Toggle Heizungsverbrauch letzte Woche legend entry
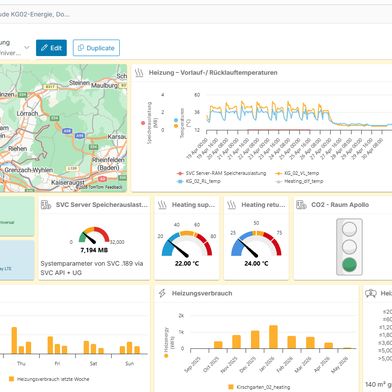This screenshot has height=392, width=392. point(49,379)
